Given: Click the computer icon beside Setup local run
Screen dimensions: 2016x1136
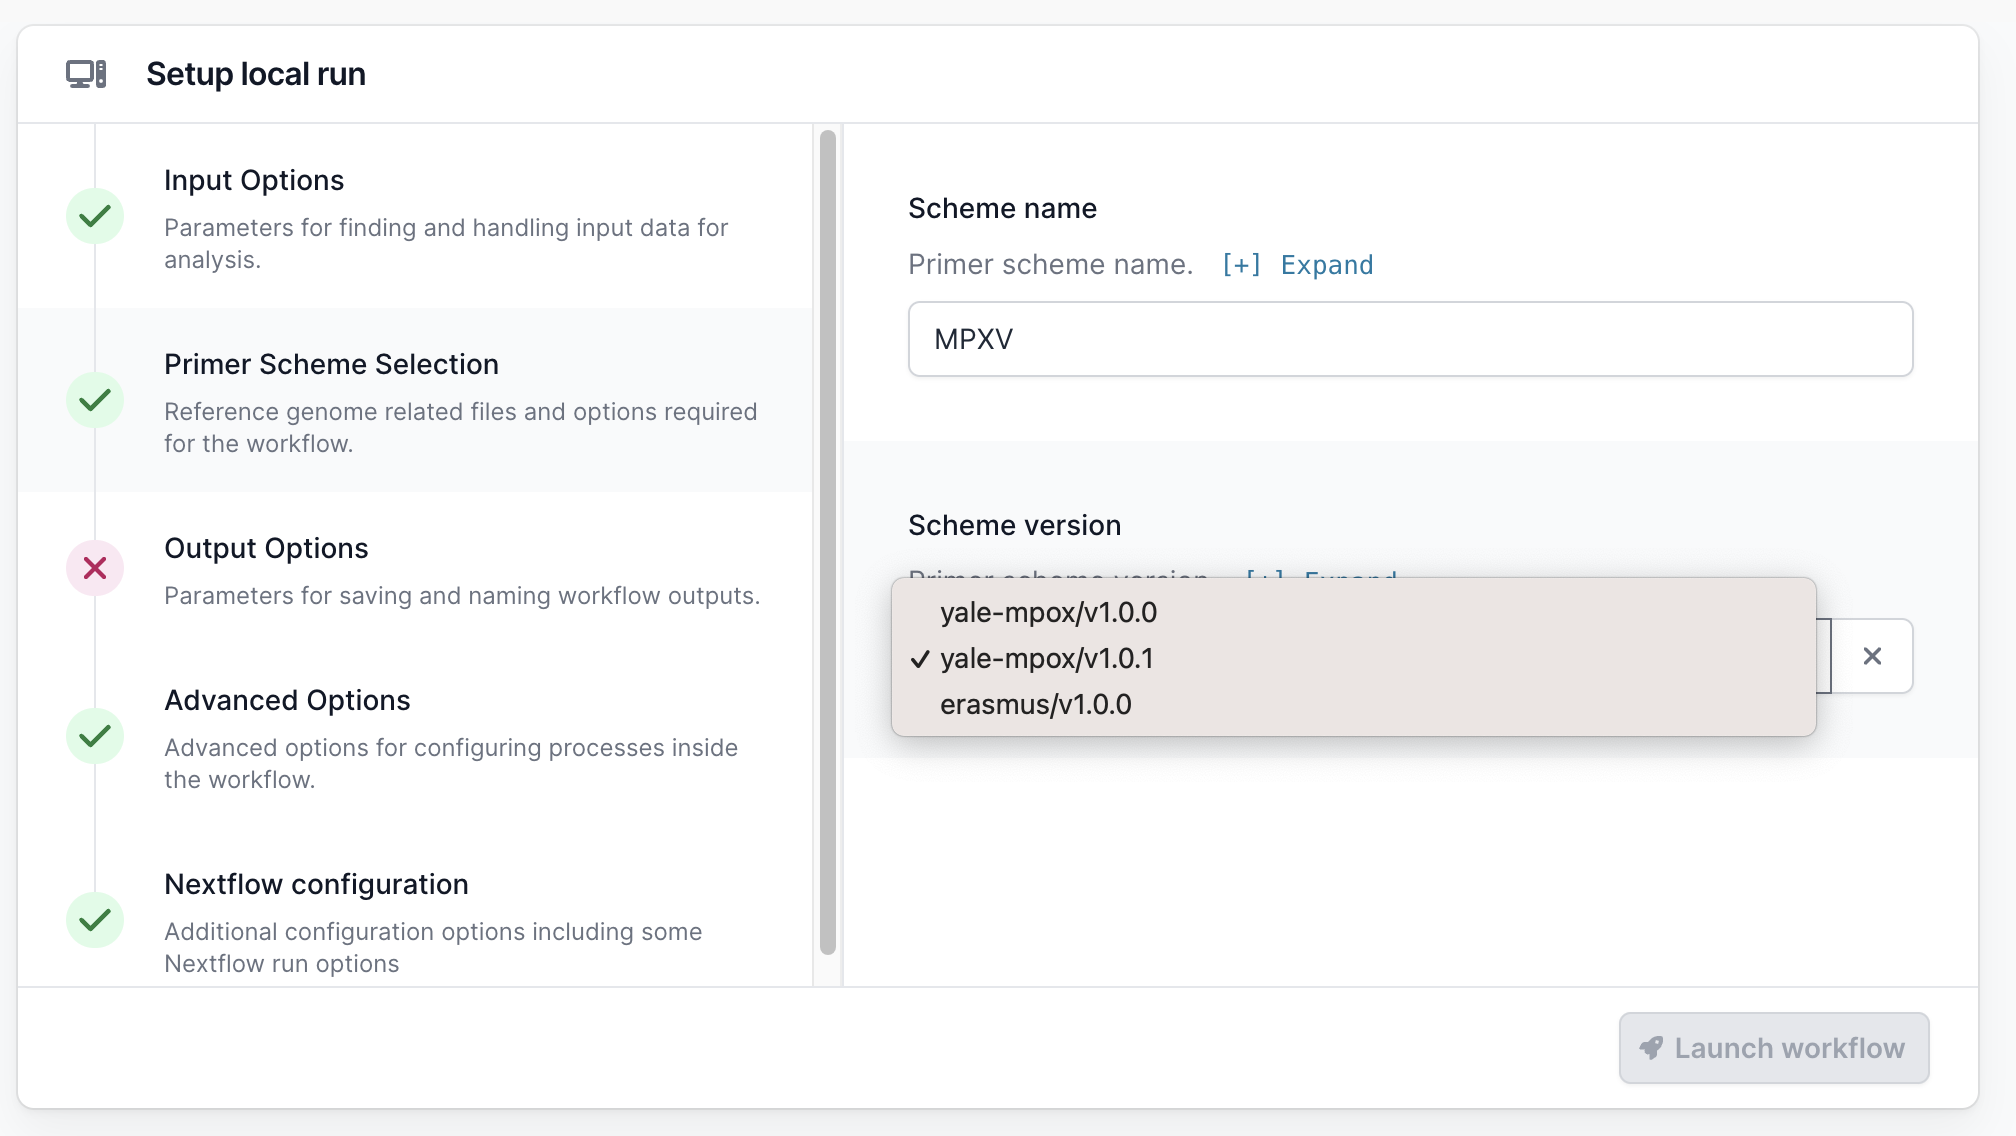Looking at the screenshot, I should (86, 74).
